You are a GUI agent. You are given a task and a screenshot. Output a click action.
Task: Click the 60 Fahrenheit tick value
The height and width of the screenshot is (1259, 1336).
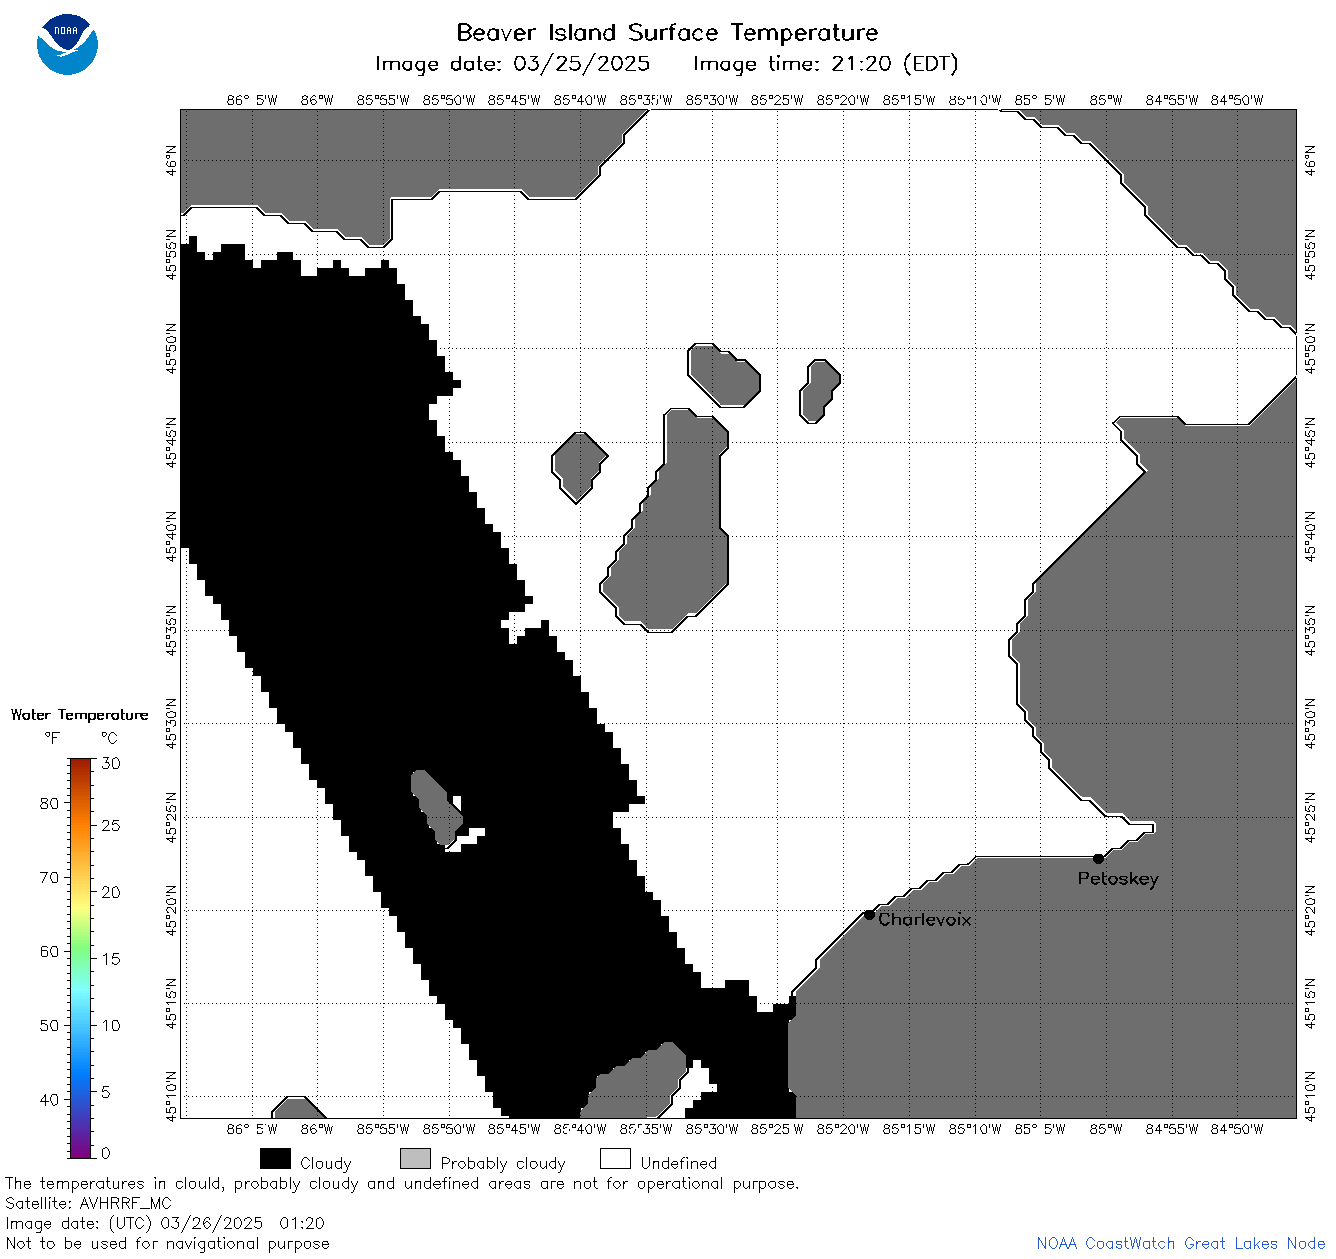[49, 951]
